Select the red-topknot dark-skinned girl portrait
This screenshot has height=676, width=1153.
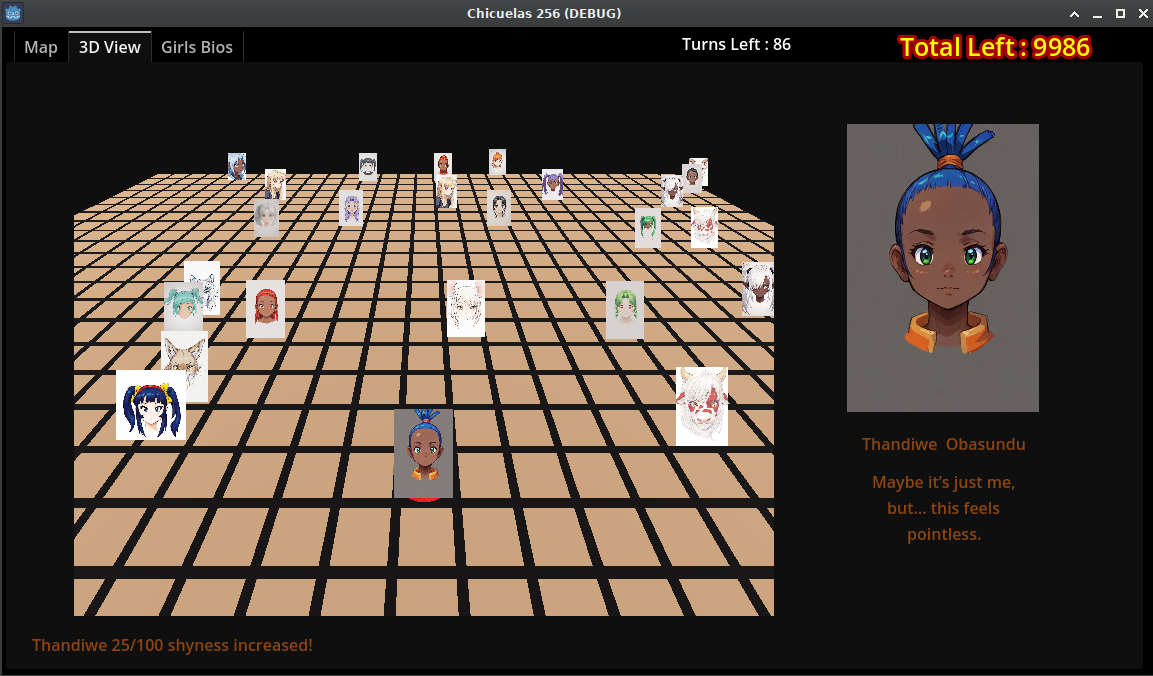[443, 165]
